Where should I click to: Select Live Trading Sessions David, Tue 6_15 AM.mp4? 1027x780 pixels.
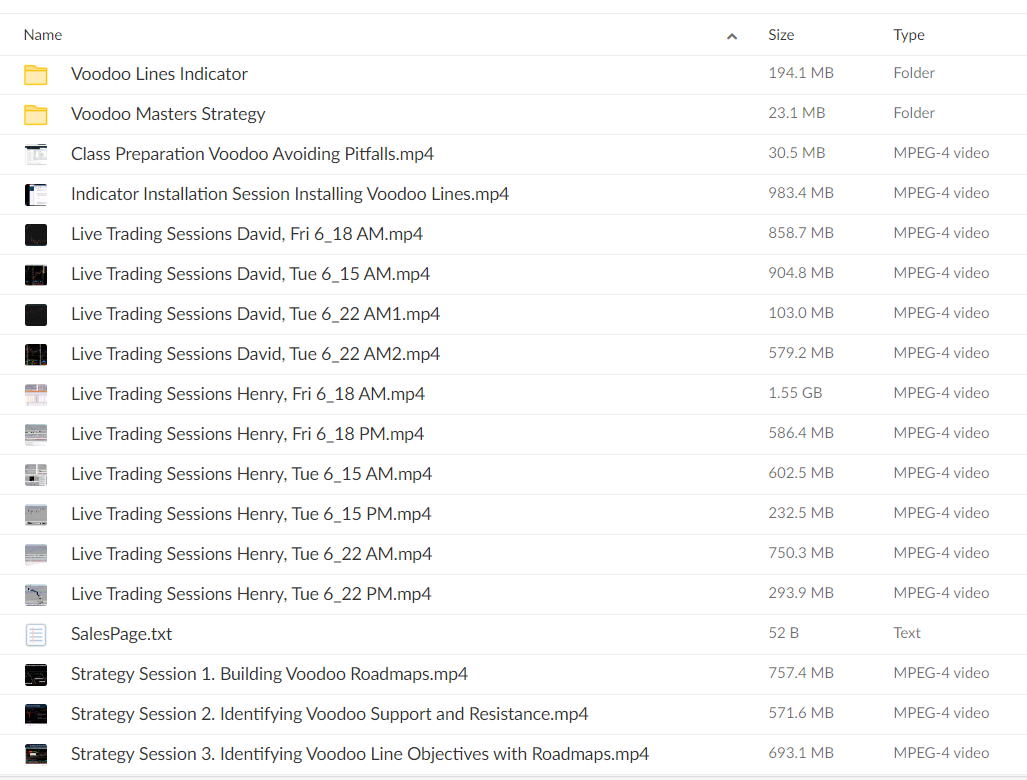point(250,274)
